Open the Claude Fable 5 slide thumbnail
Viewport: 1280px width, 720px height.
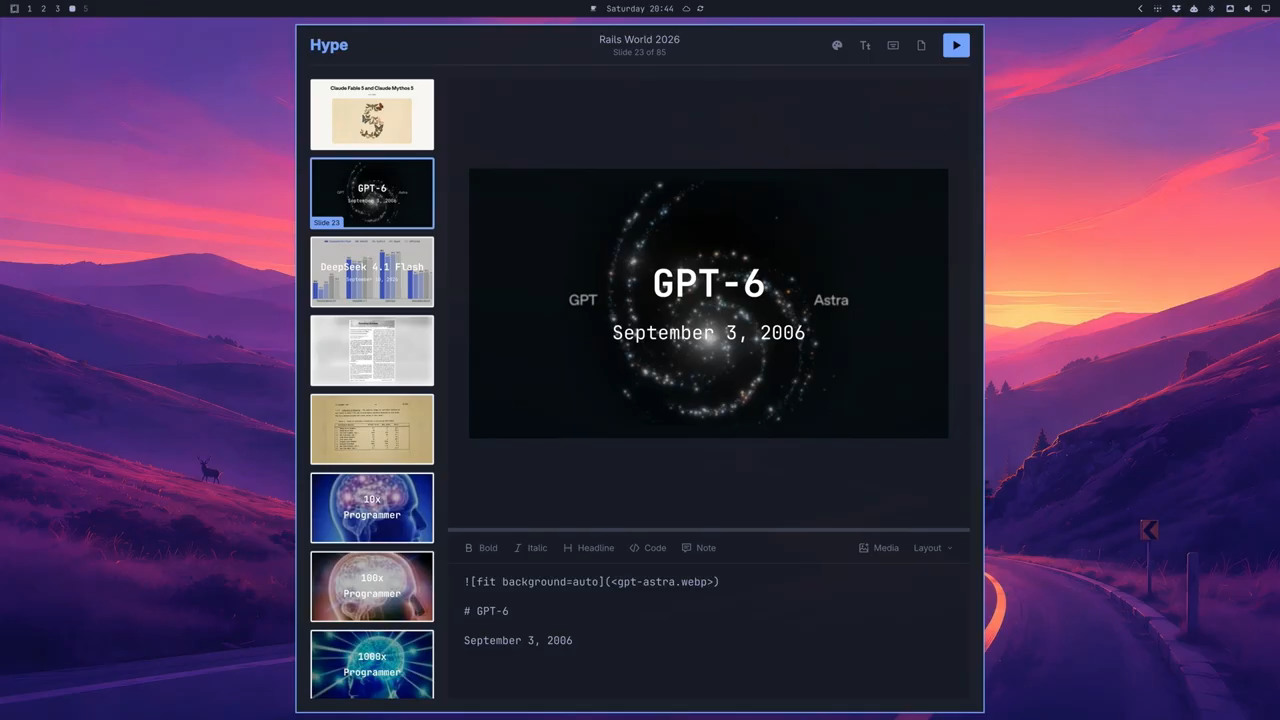coord(372,114)
